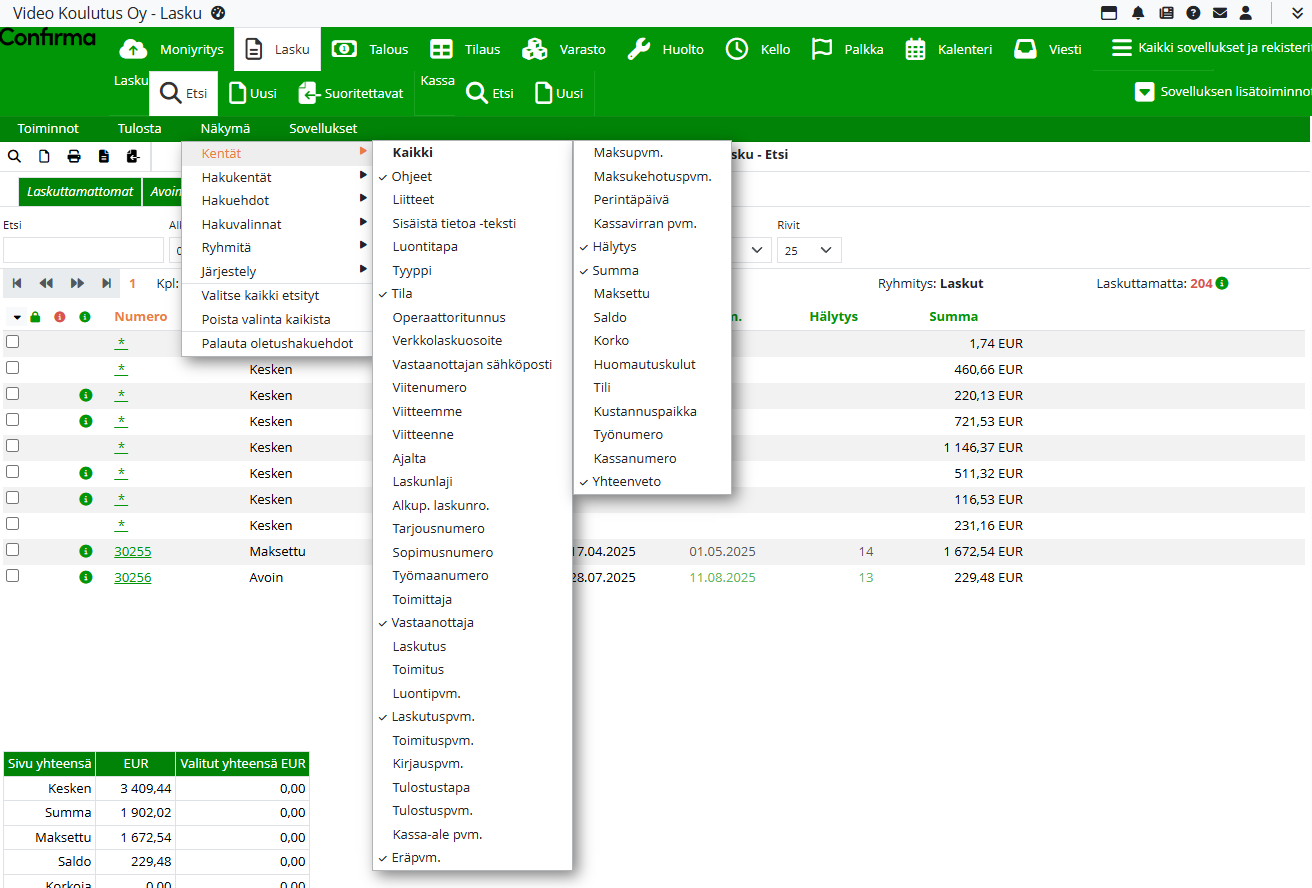Open the user profile icon
Image resolution: width=1312 pixels, height=888 pixels.
(1245, 13)
